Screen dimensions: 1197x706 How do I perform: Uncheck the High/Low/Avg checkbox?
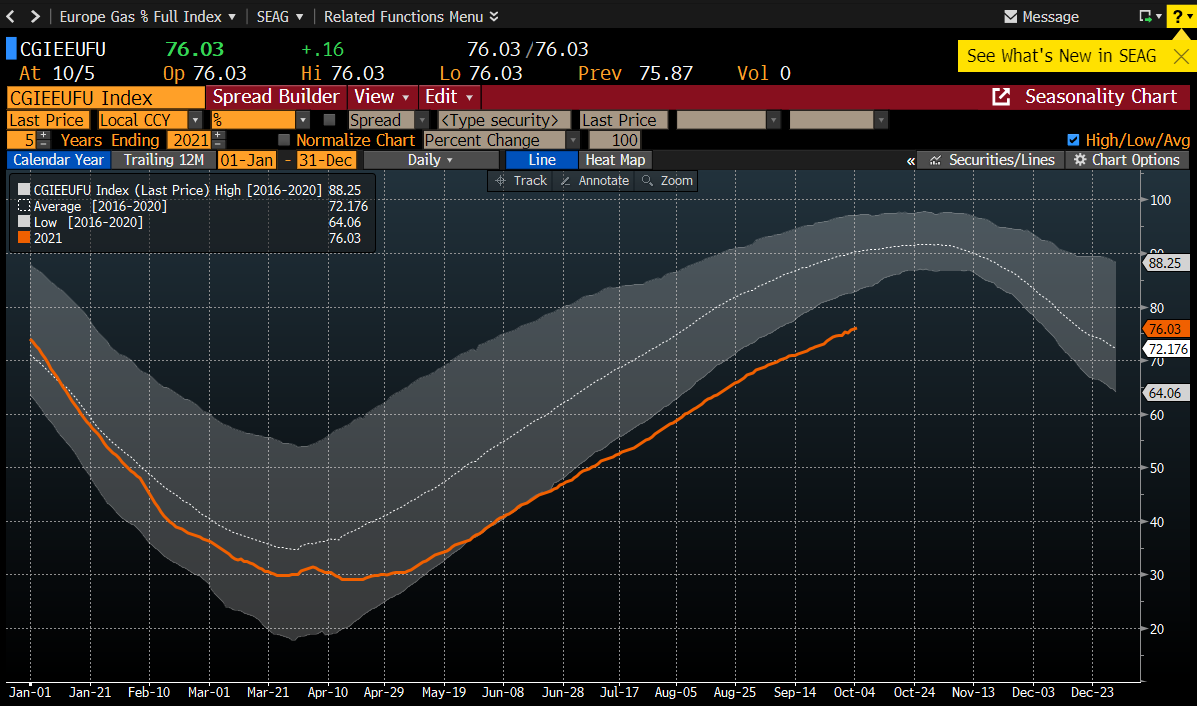[x=1074, y=140]
